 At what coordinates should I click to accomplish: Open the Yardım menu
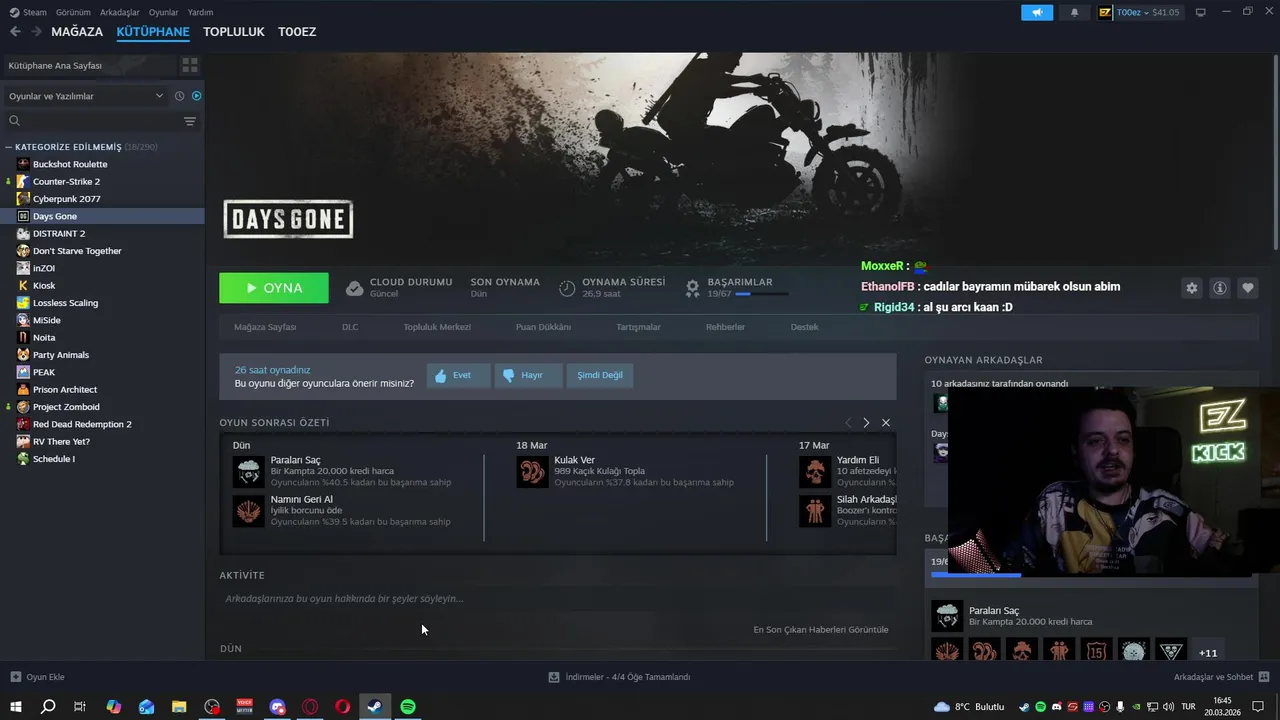[200, 12]
